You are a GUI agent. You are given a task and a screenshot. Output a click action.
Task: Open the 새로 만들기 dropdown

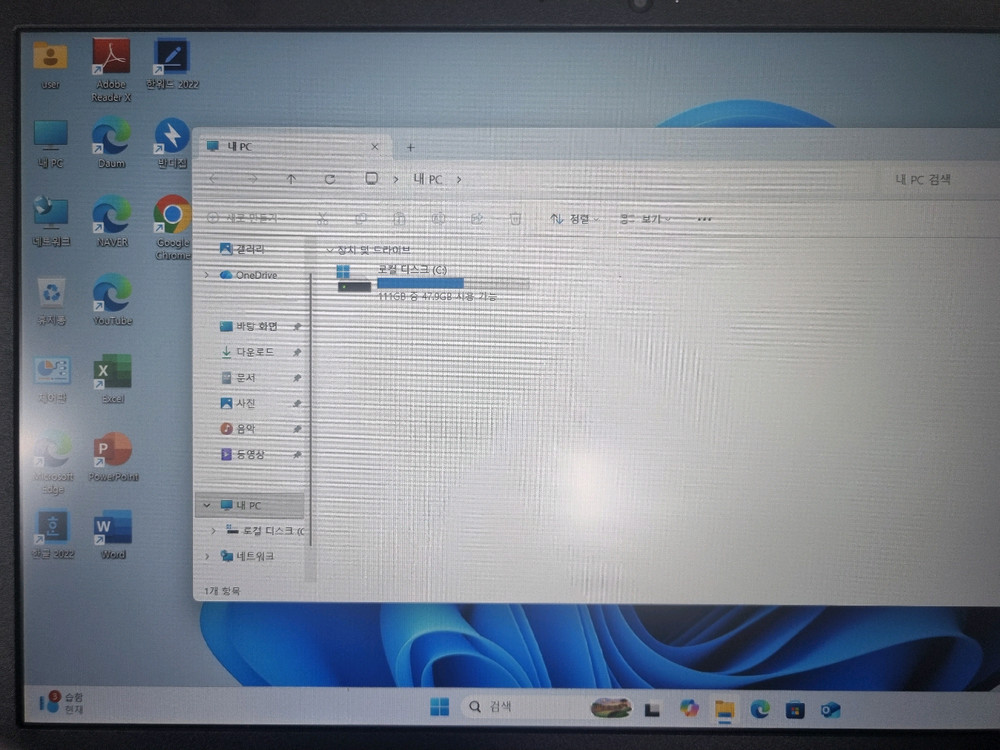click(246, 218)
